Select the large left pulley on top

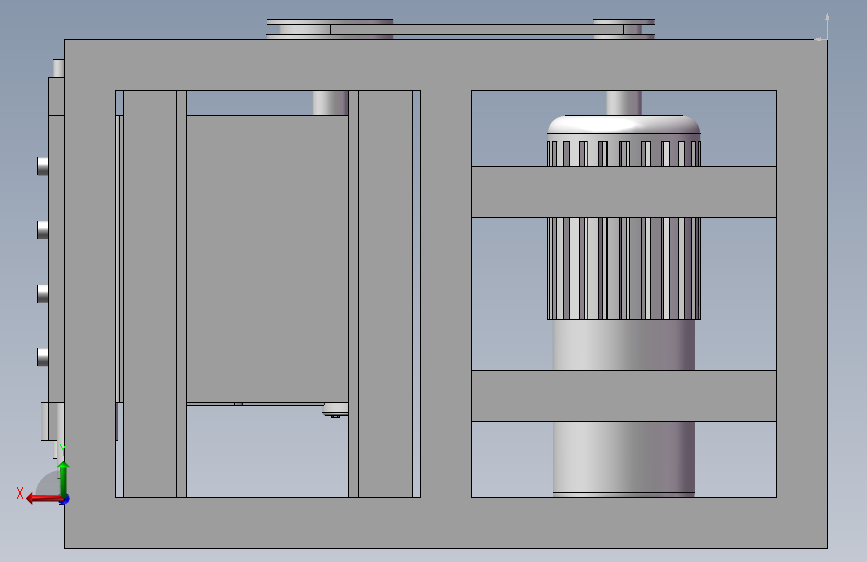pyautogui.click(x=330, y=29)
